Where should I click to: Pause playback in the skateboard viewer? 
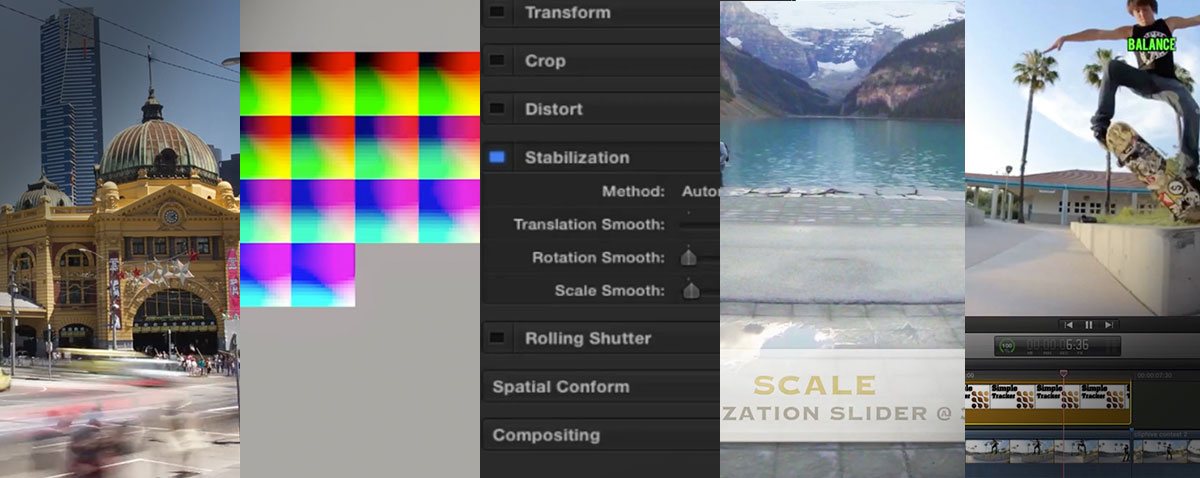click(x=1089, y=325)
